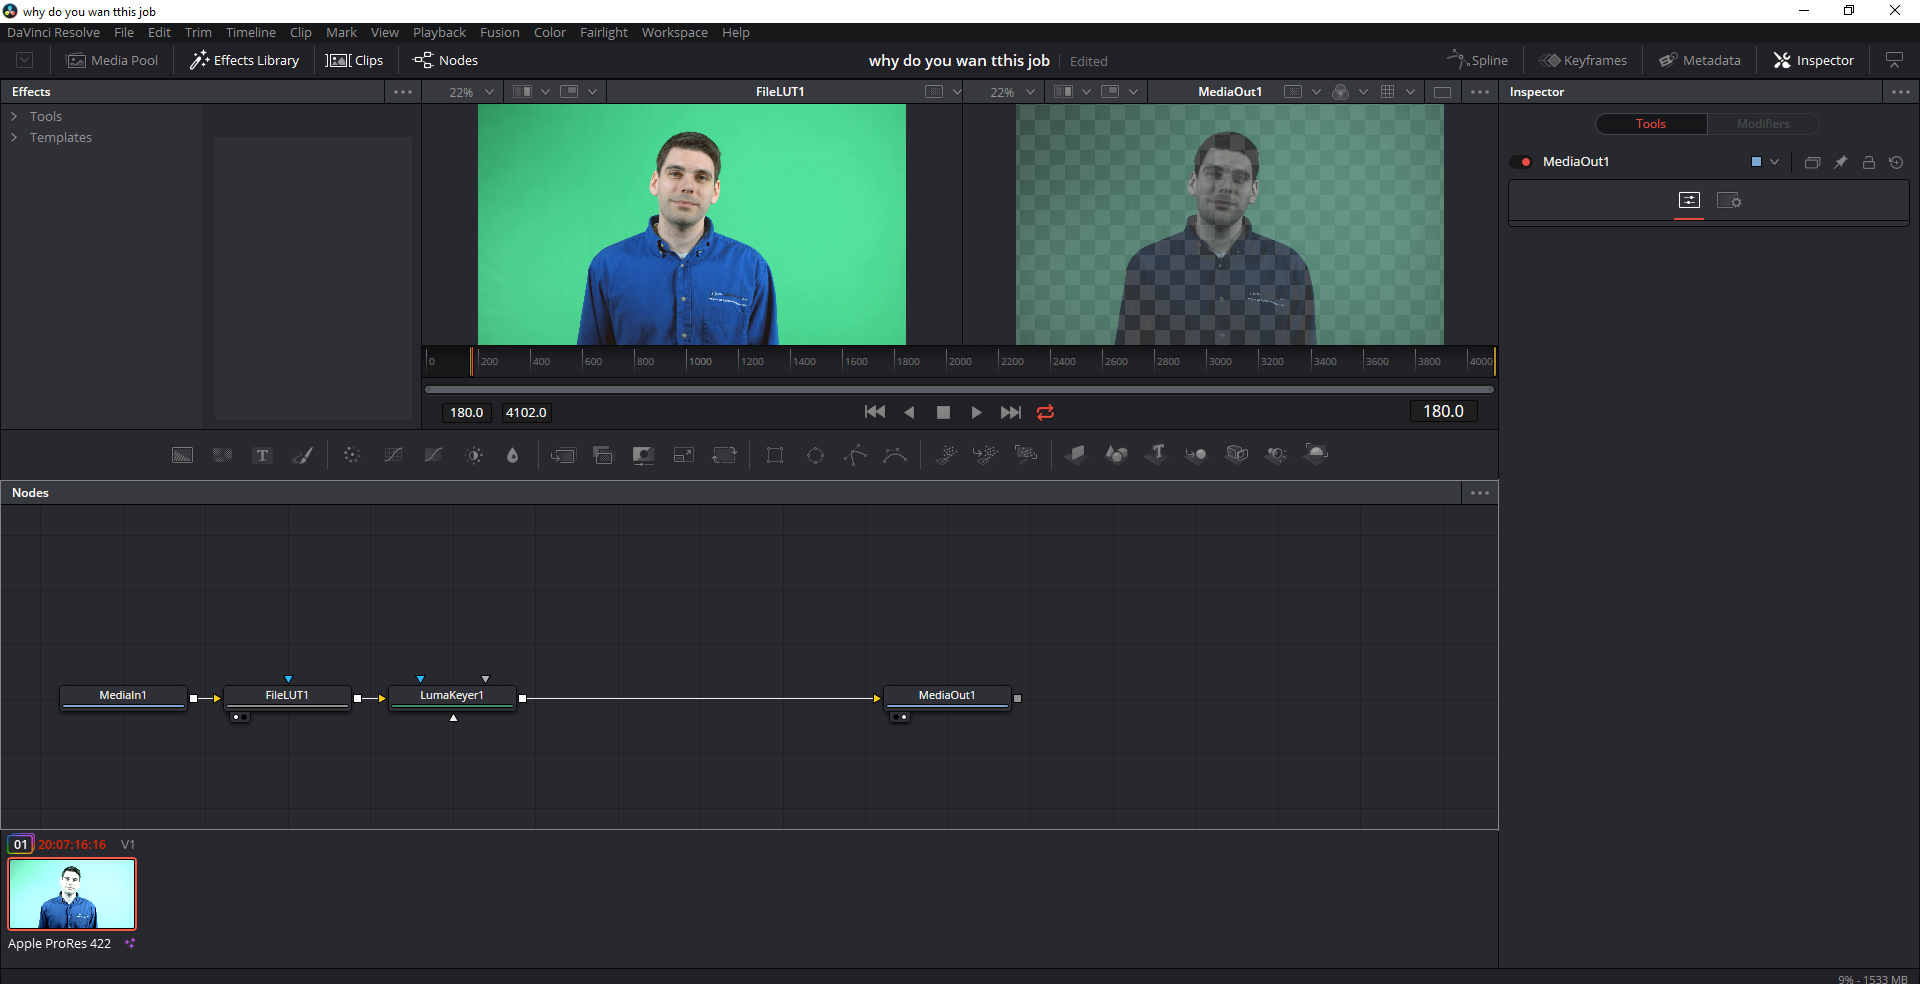Add a Polygon mask tool

pos(855,455)
